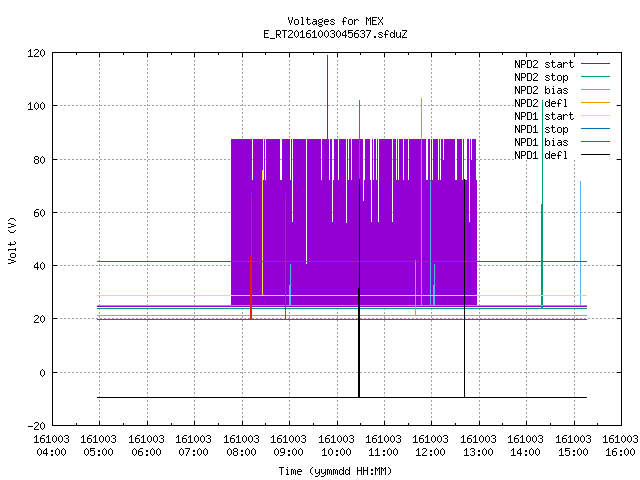Click the 0 y-axis tick label
Viewport: 640px width, 480px height.
pos(42,373)
